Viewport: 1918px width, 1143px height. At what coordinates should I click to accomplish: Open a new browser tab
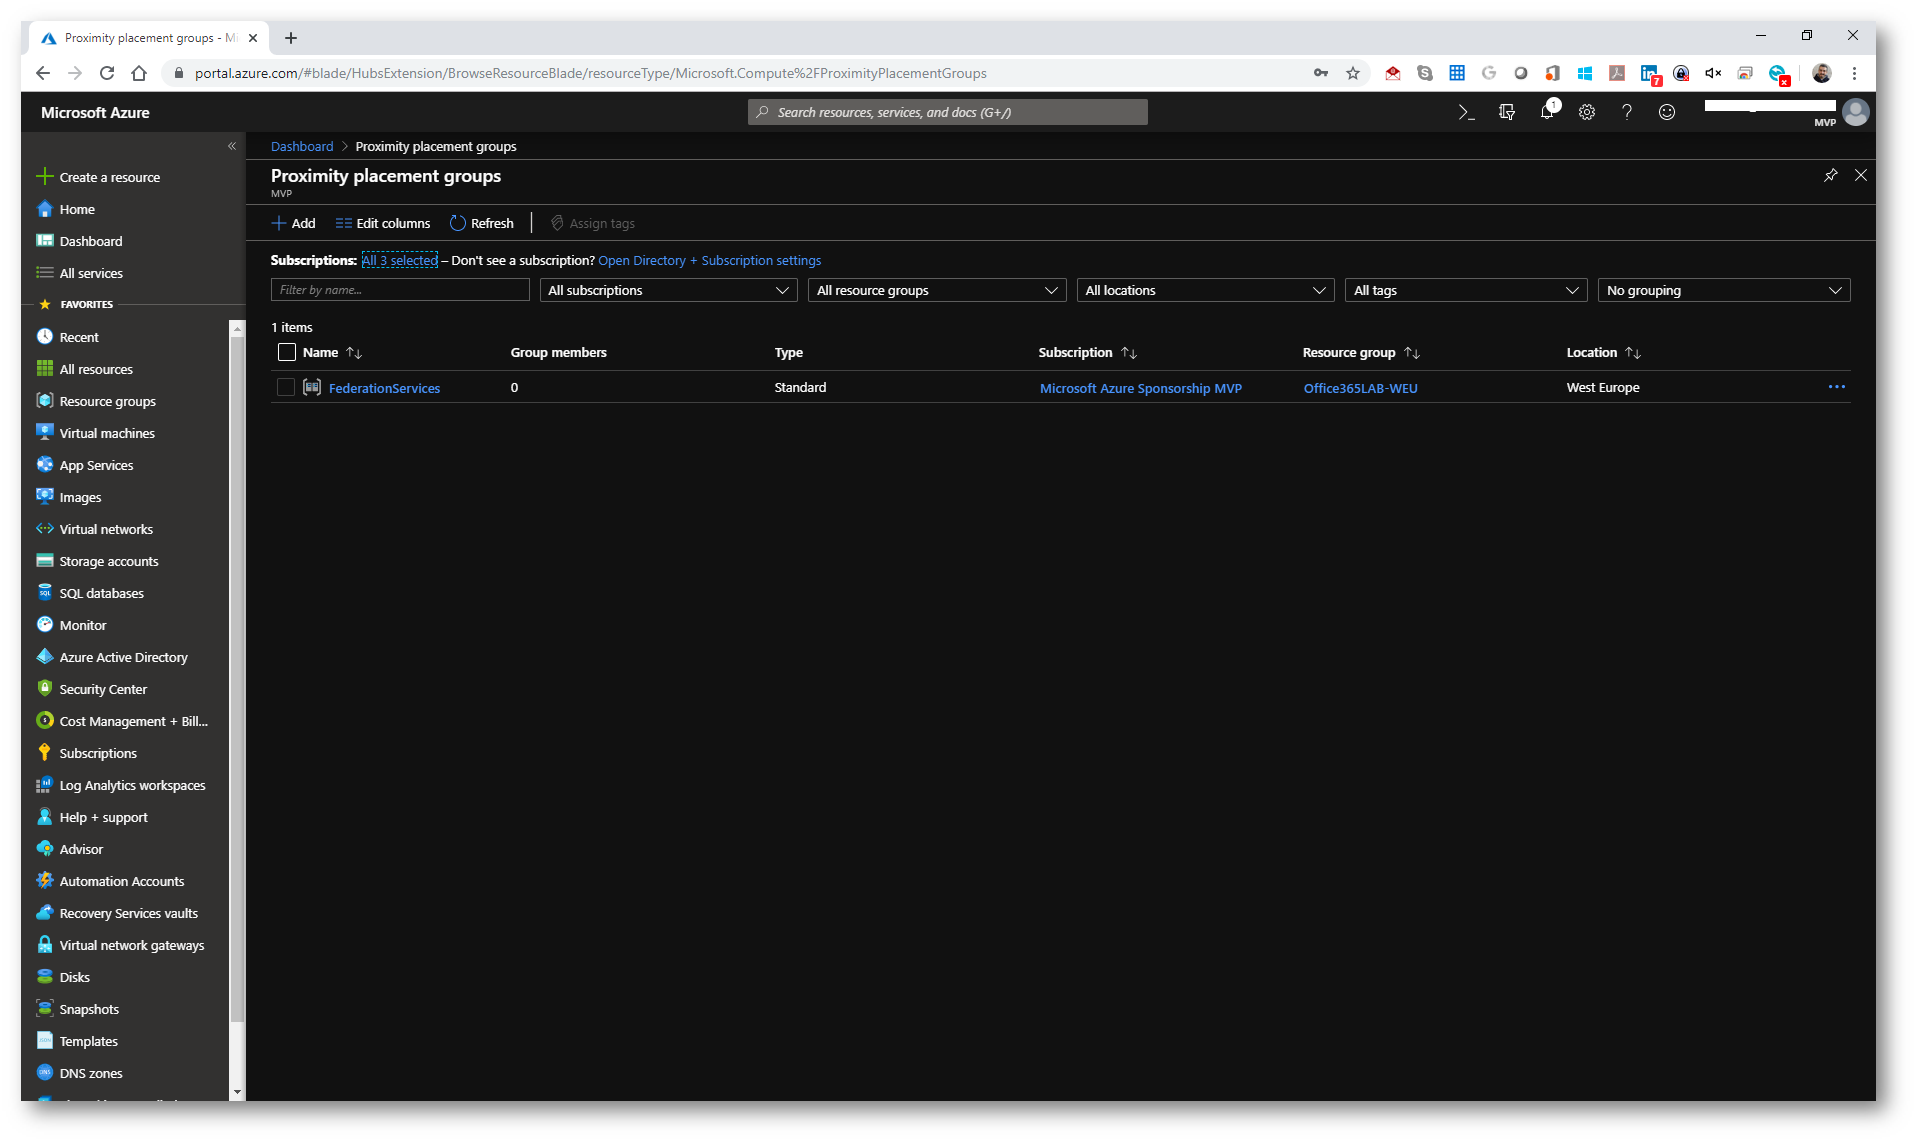pyautogui.click(x=291, y=38)
